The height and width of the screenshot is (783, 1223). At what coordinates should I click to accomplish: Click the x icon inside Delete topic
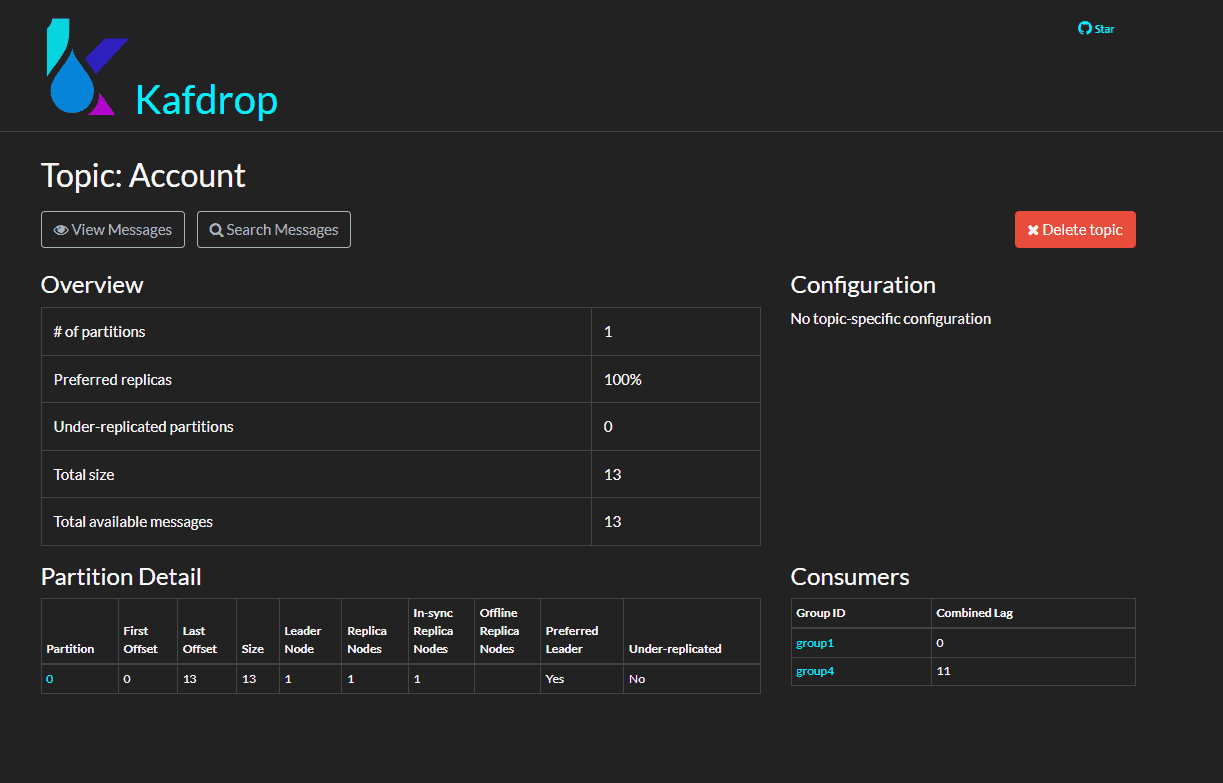[1033, 229]
